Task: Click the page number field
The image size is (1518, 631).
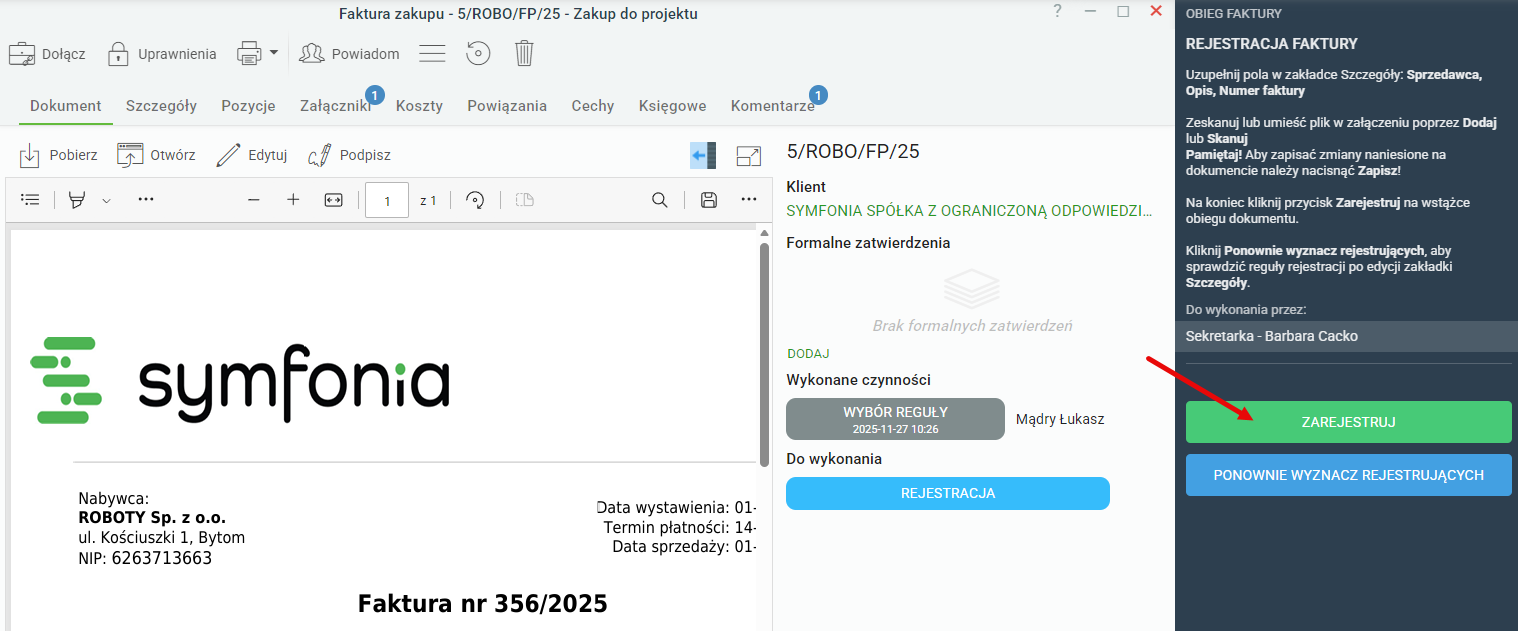Action: pyautogui.click(x=387, y=200)
